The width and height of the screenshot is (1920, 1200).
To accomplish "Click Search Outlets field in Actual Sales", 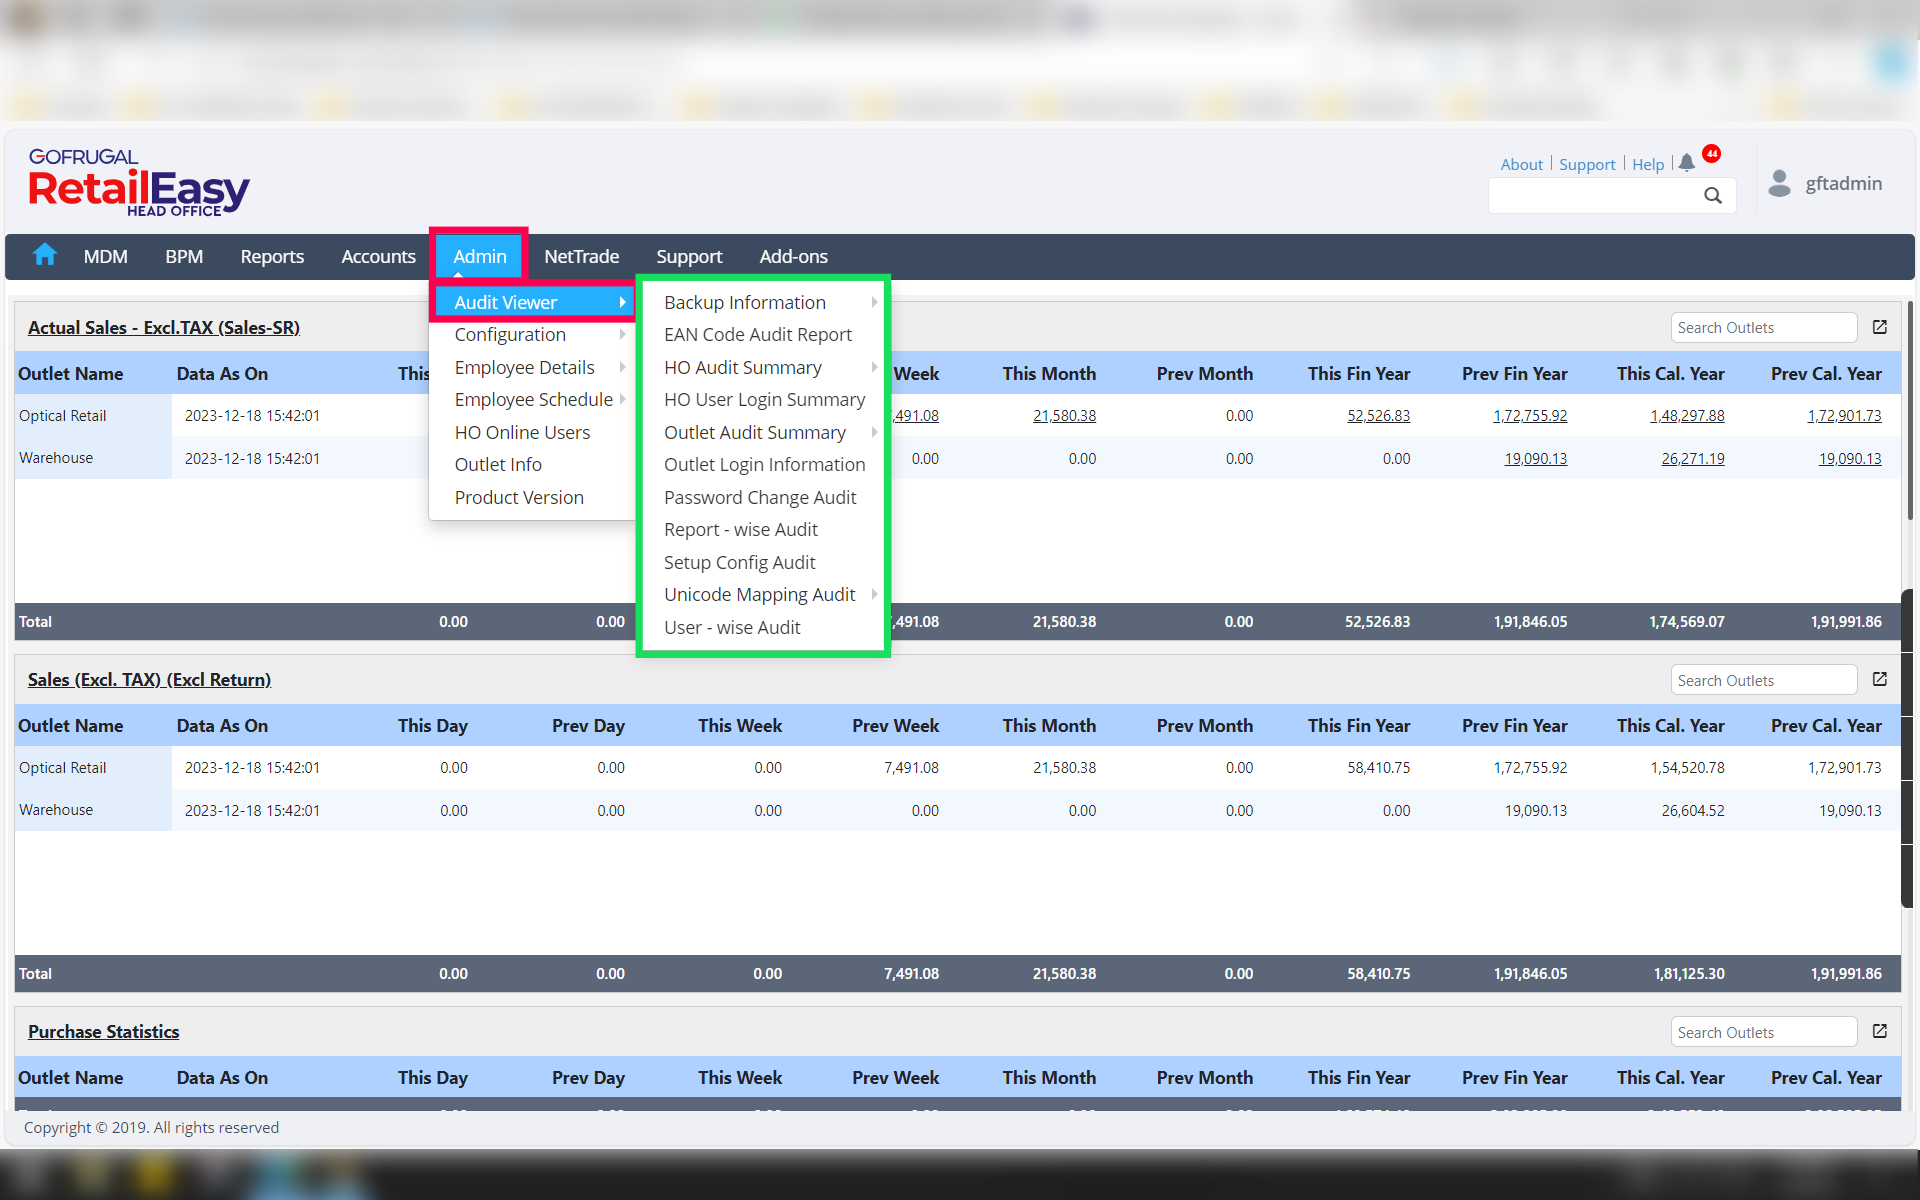I will (1762, 328).
